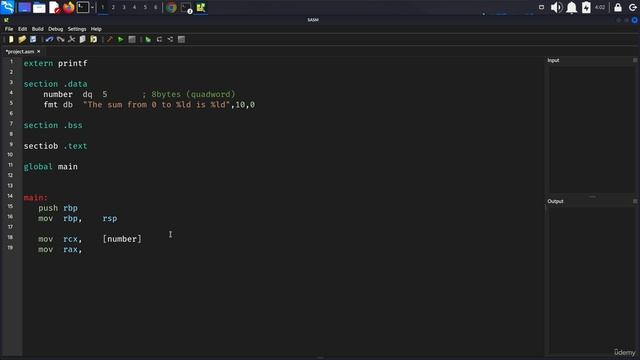The width and height of the screenshot is (640, 360).
Task: Click the 'section .bss' line
Action: (53, 125)
